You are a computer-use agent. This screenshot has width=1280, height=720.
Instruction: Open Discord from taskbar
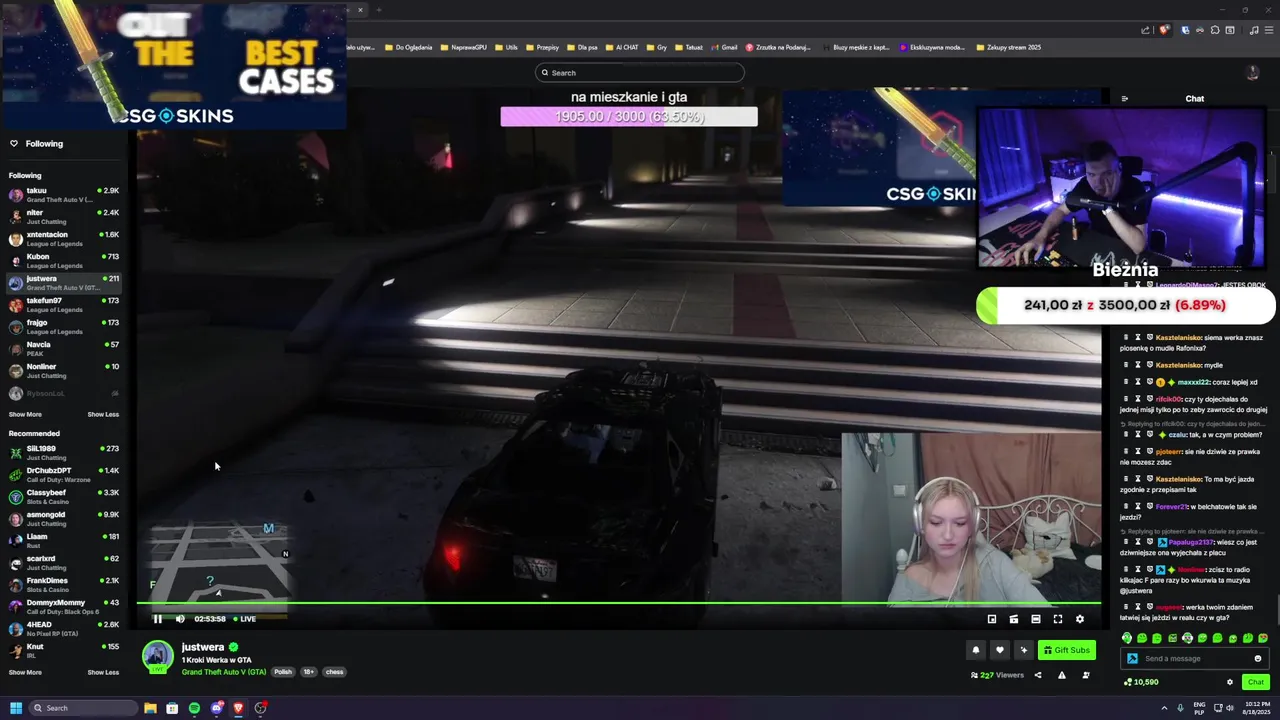216,708
